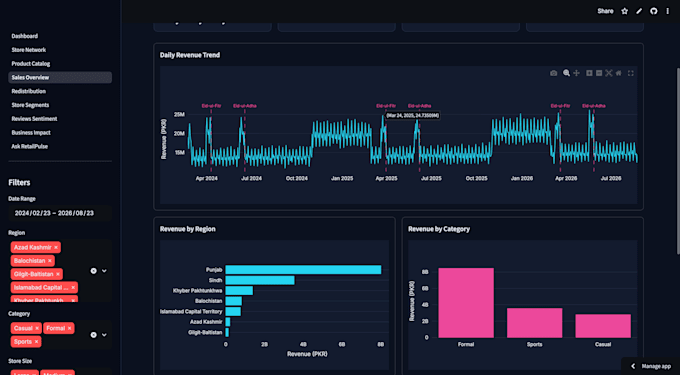Remove the Azad Kashmir region tag

[56, 248]
